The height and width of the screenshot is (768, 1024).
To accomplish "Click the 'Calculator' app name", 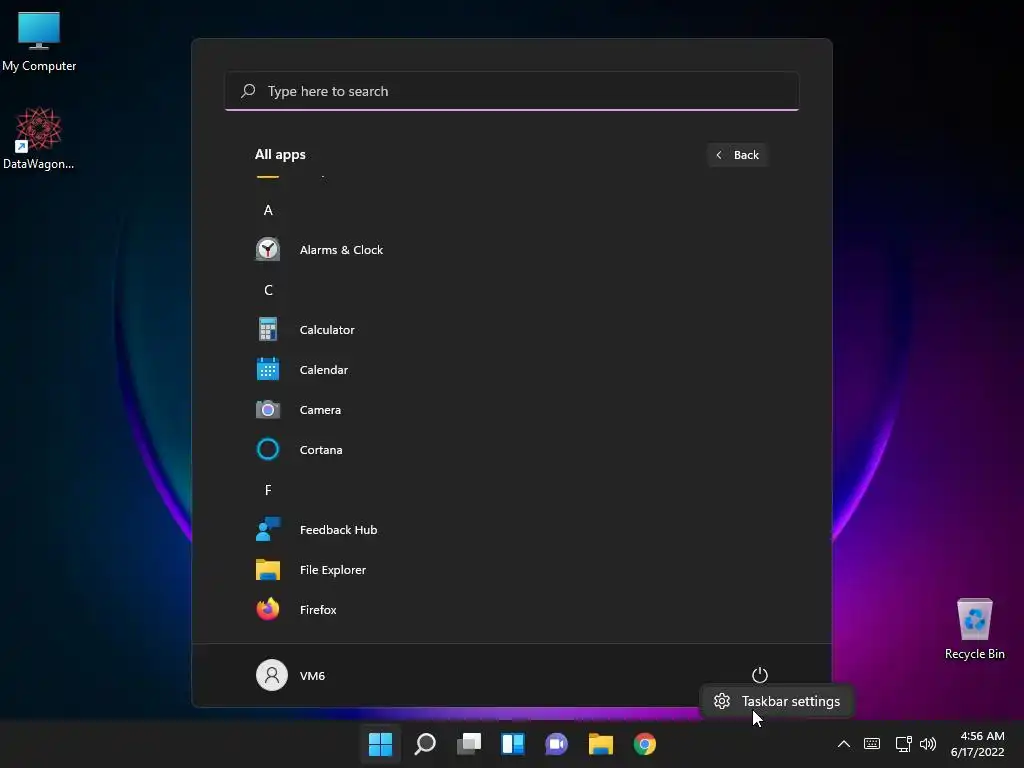I will click(327, 329).
